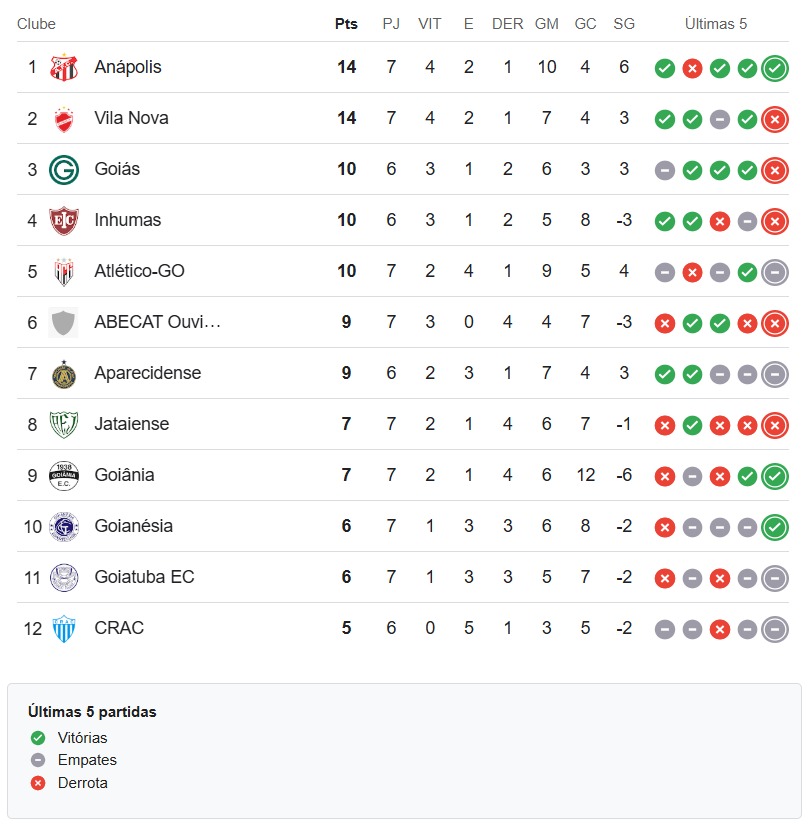809x825 pixels.
Task: Click the Aparecidense round badge
Action: tap(64, 374)
